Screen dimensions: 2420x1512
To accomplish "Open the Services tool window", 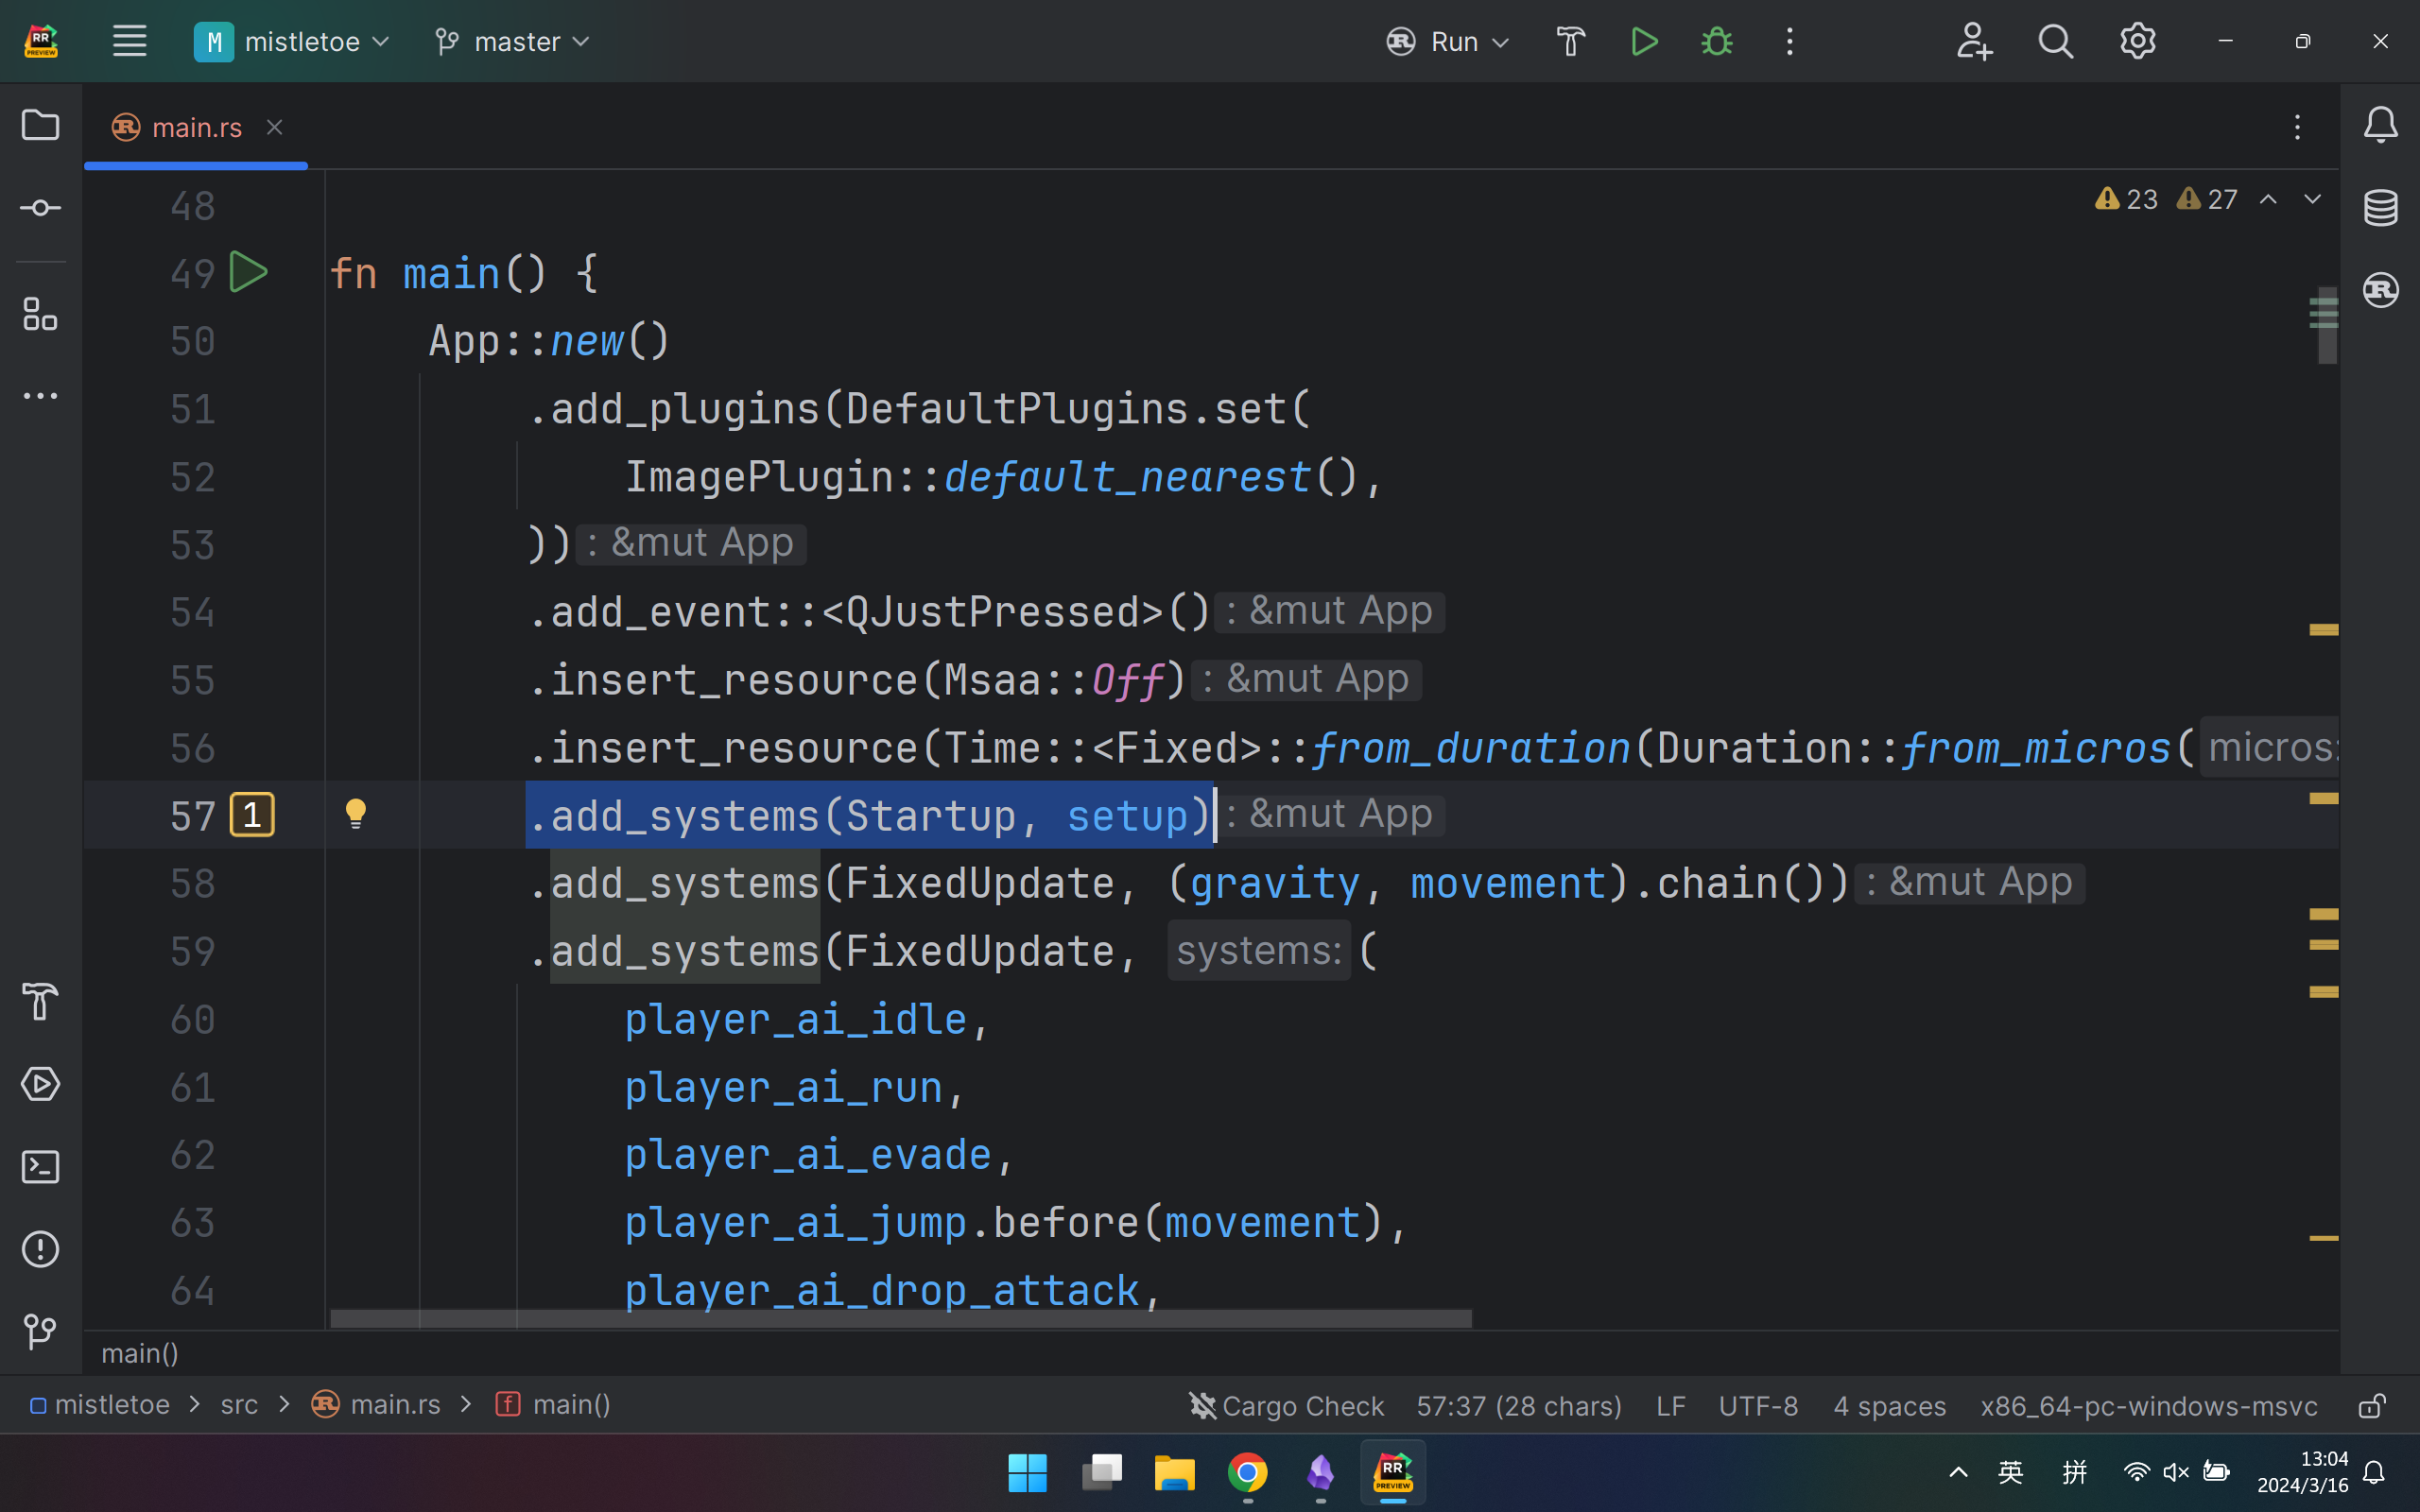I will click(x=40, y=1084).
